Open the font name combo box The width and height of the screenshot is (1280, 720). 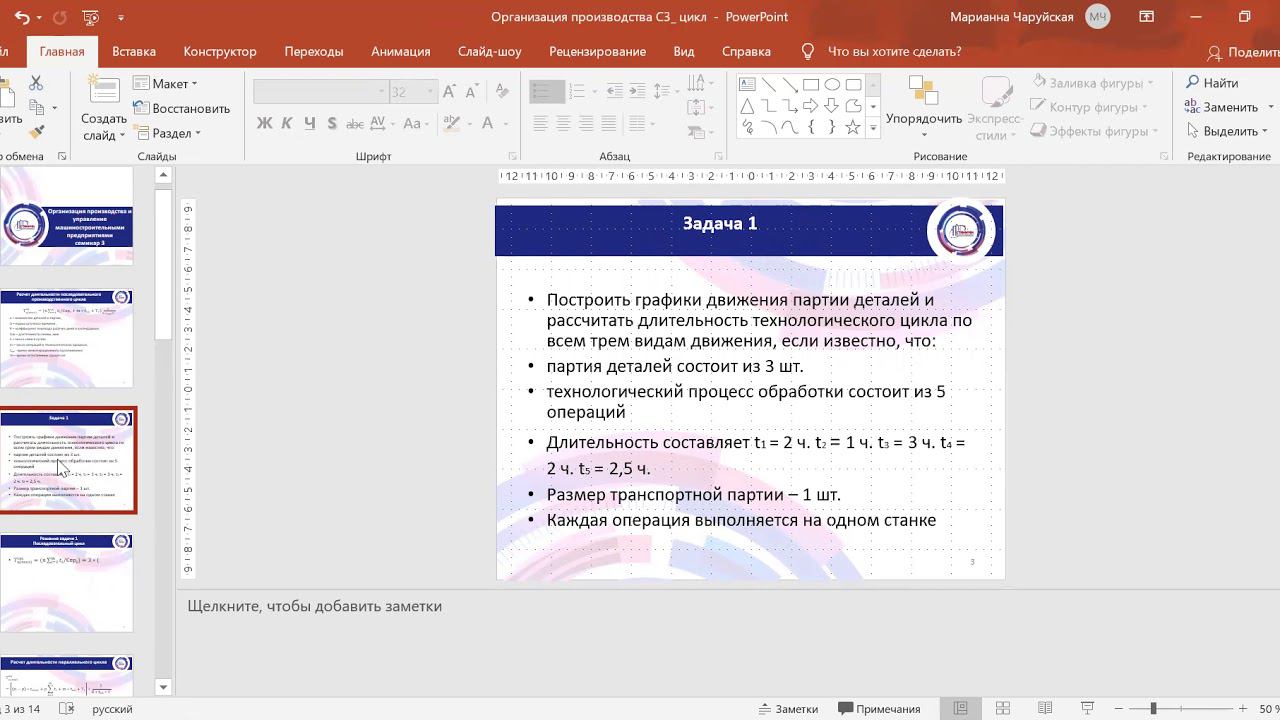click(320, 92)
